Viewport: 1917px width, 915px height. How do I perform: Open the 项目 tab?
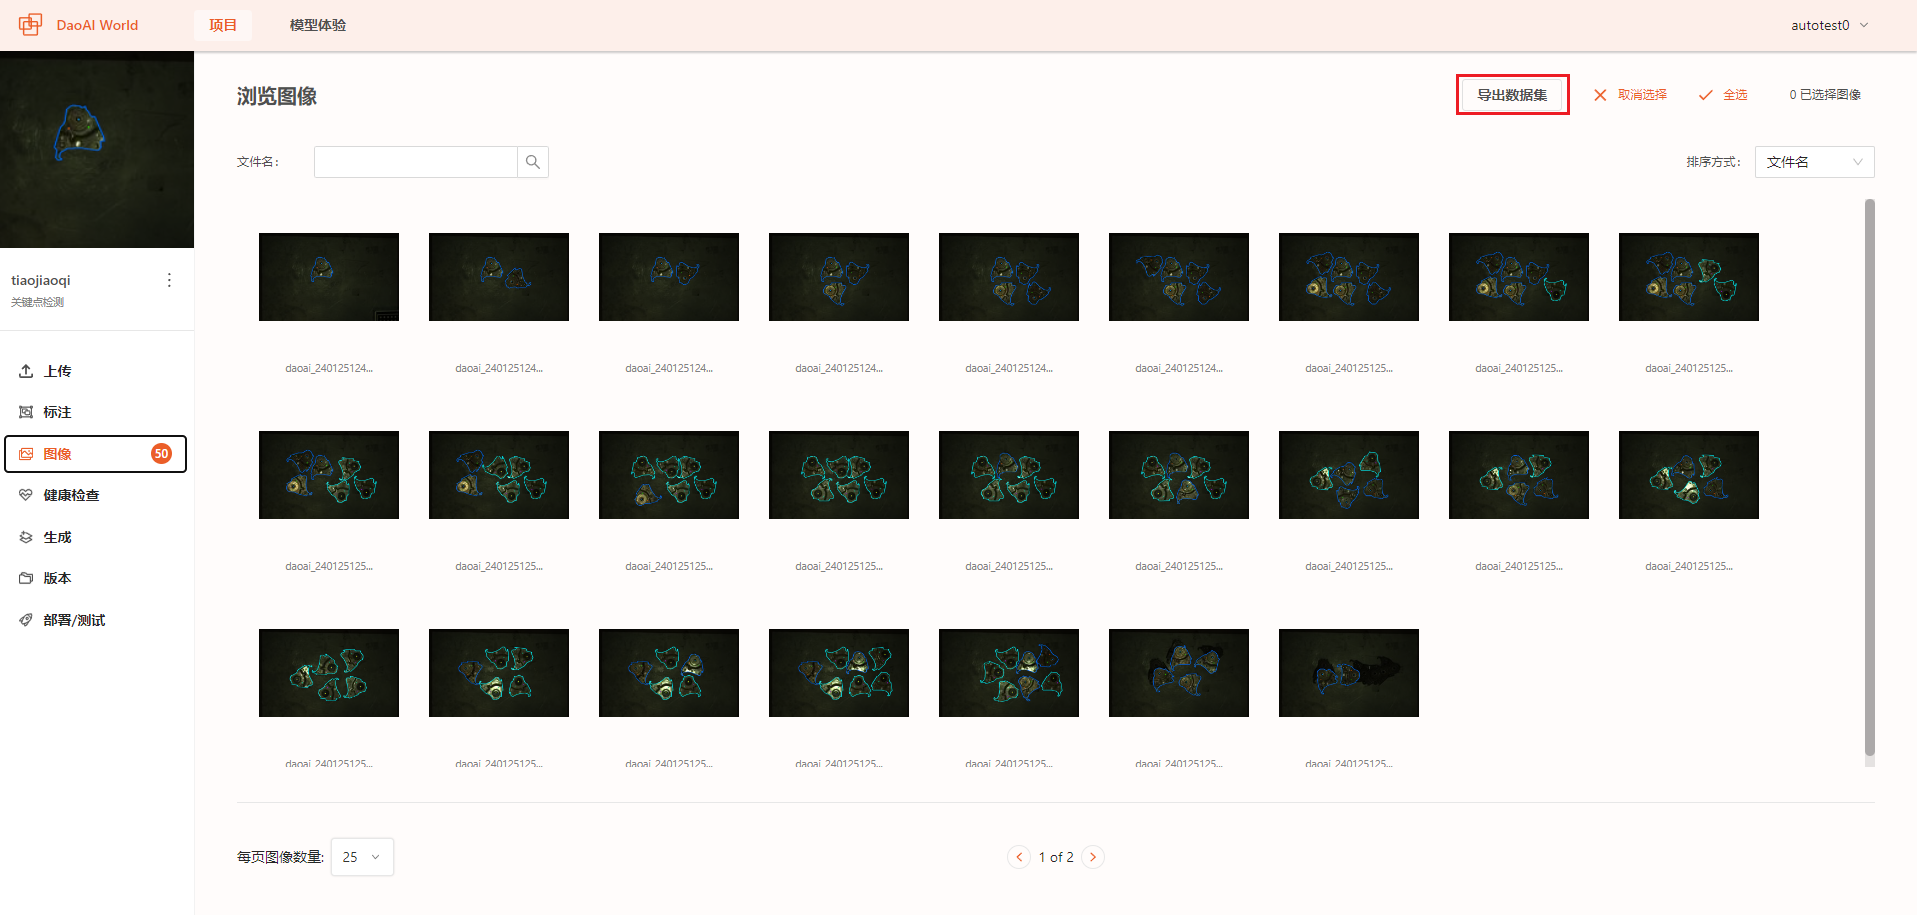(223, 25)
